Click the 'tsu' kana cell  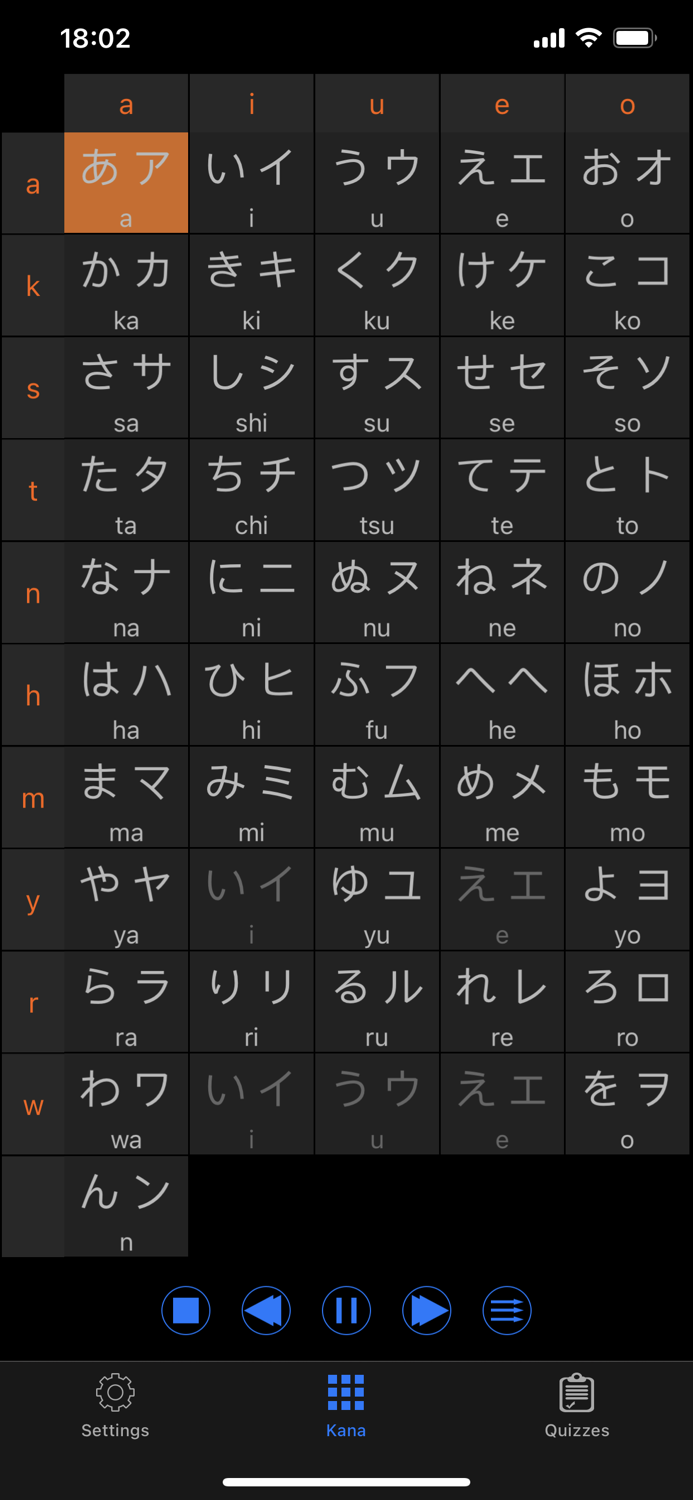pyautogui.click(x=376, y=489)
